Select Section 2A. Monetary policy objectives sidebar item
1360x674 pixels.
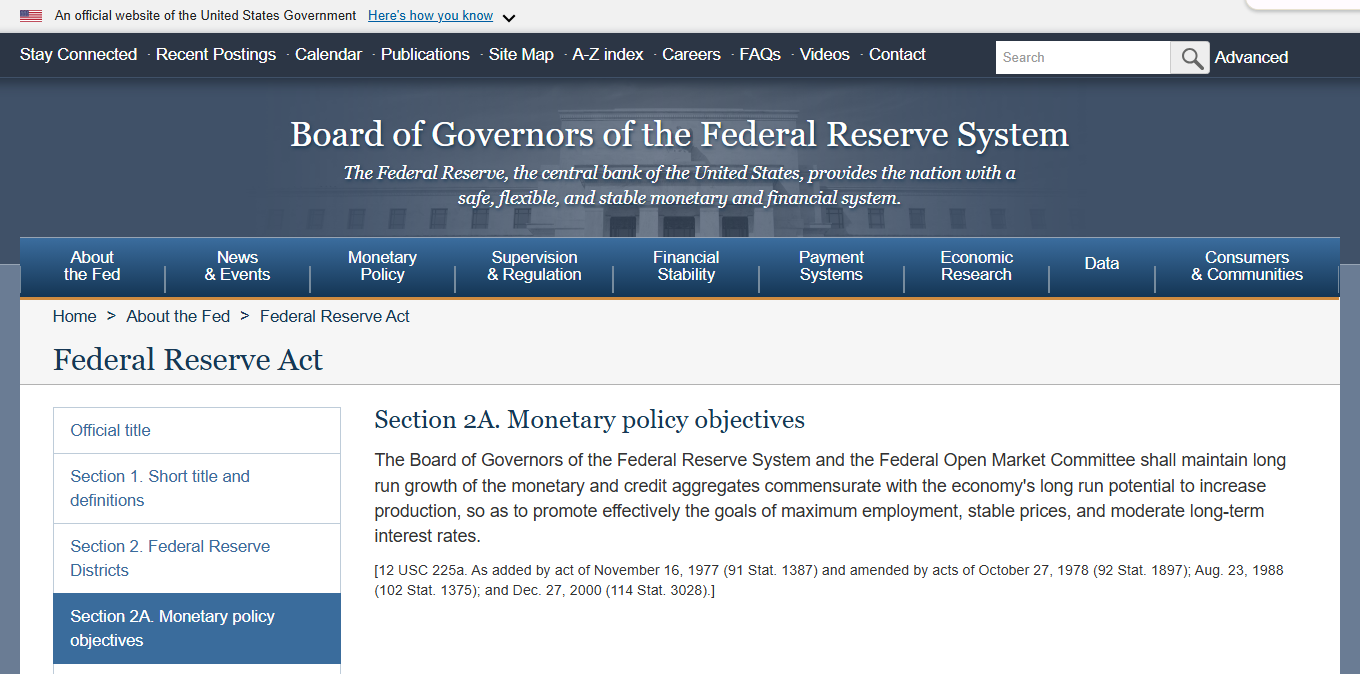[197, 628]
